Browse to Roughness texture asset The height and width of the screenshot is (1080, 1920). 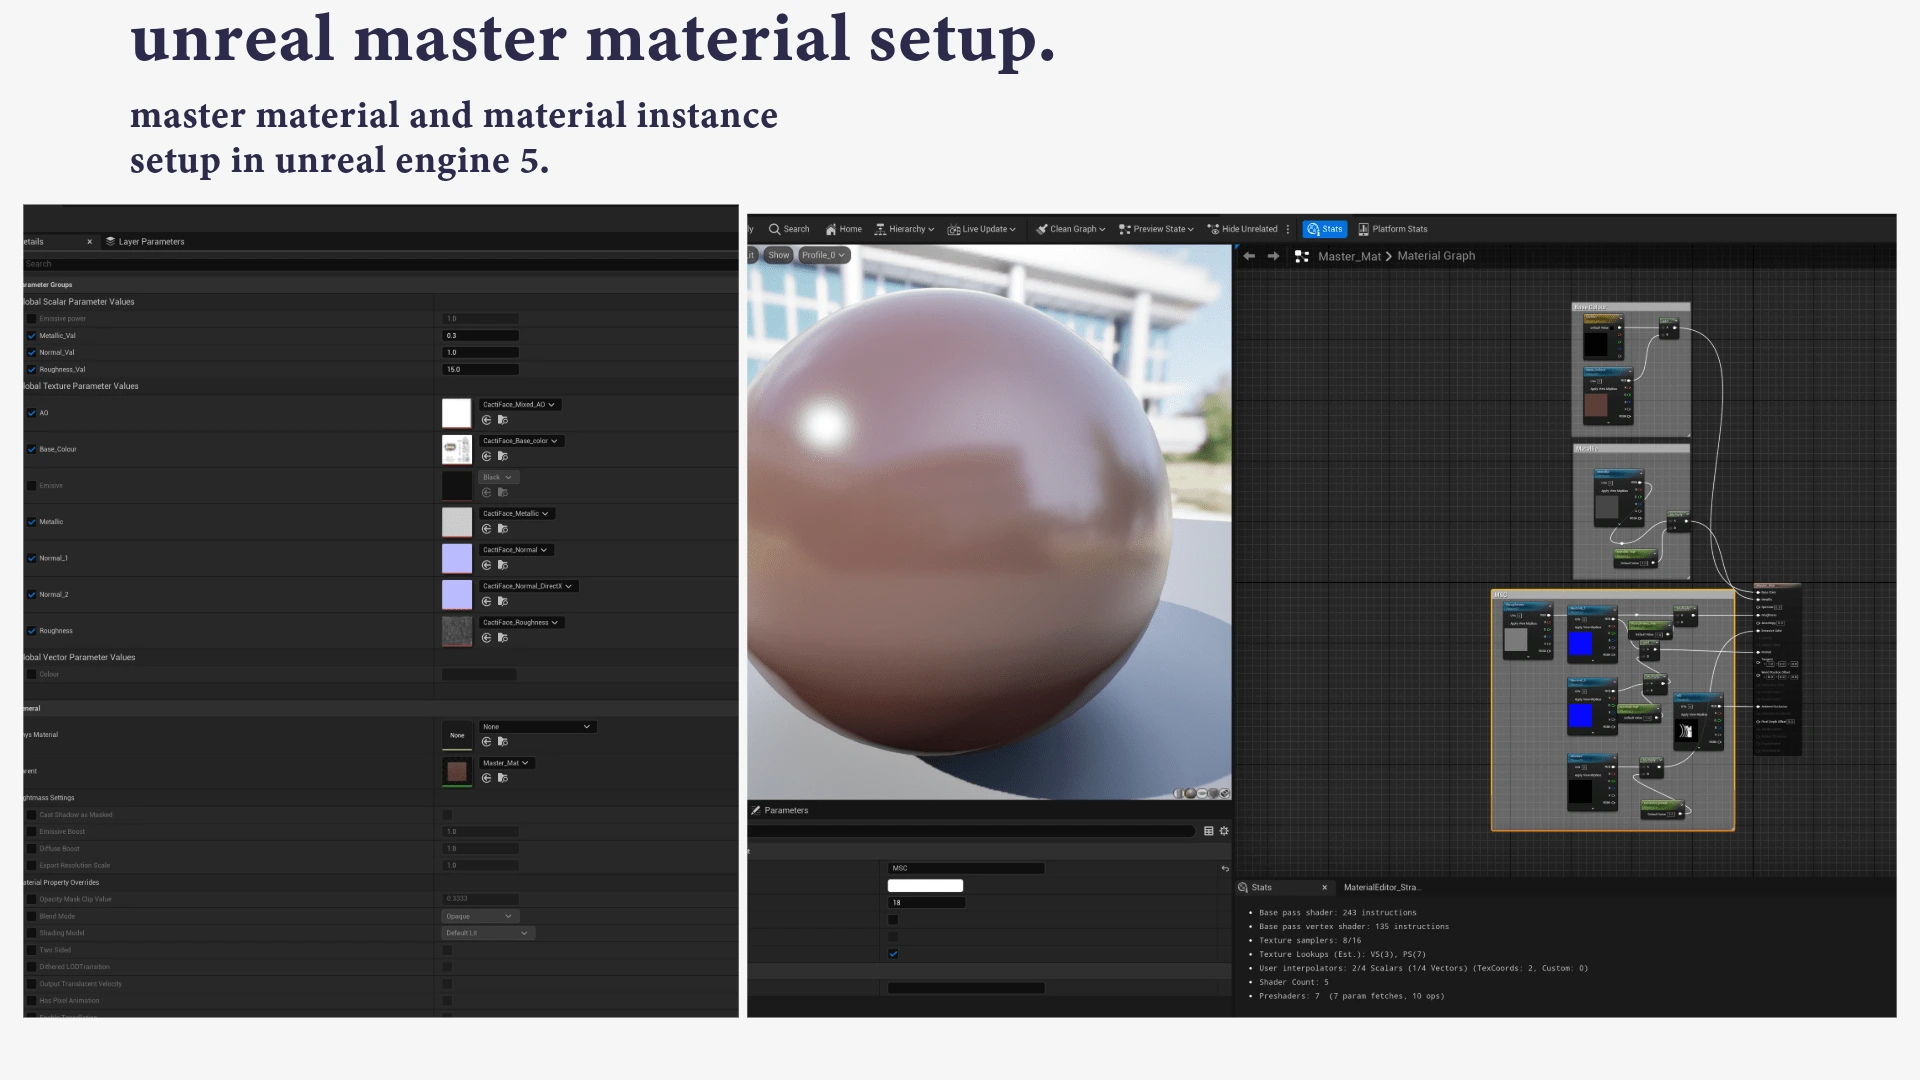pos(503,638)
